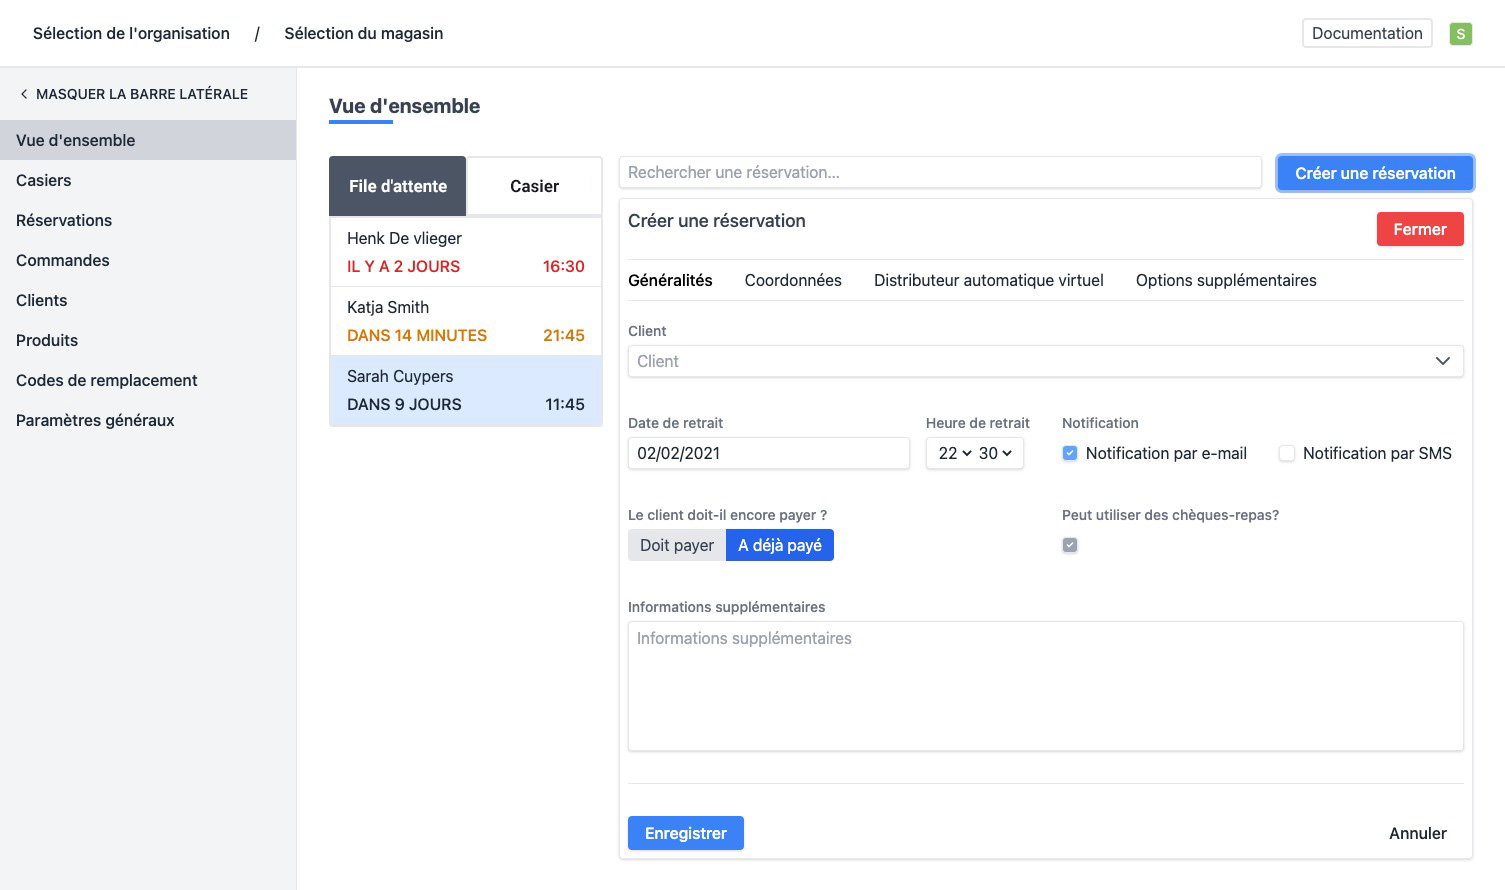Collapse sidebar with Masquer la barre latérale
The height and width of the screenshot is (890, 1505).
coord(133,94)
